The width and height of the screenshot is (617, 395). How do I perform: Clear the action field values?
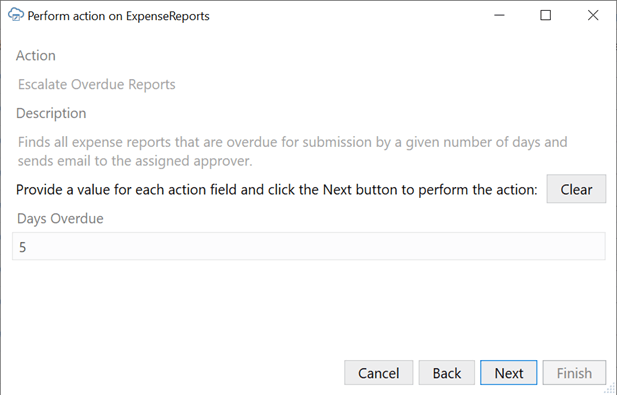tap(576, 189)
